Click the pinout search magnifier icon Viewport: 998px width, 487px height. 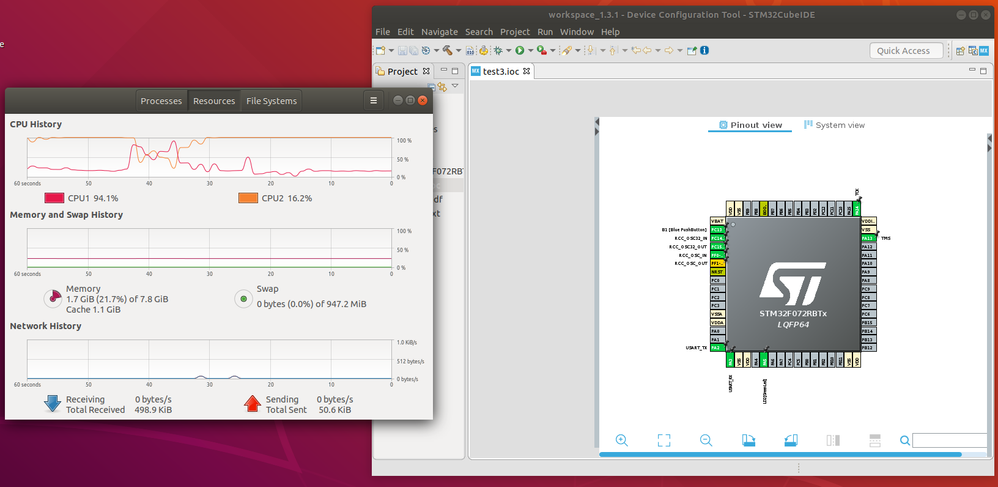904,440
